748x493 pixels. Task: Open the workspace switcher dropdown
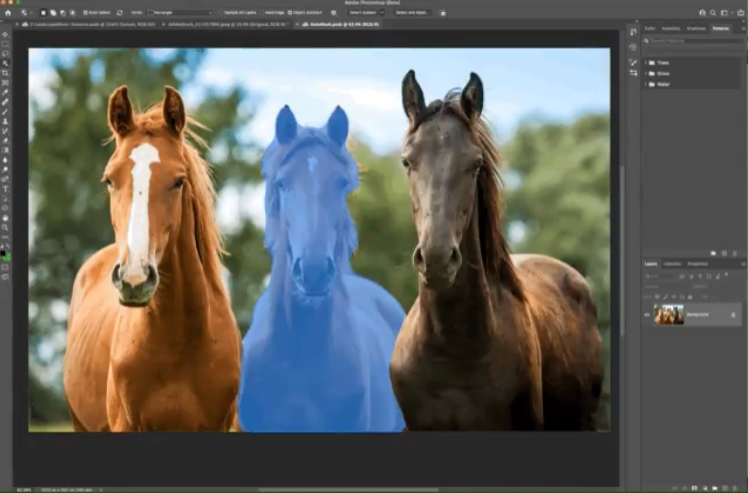pos(726,13)
